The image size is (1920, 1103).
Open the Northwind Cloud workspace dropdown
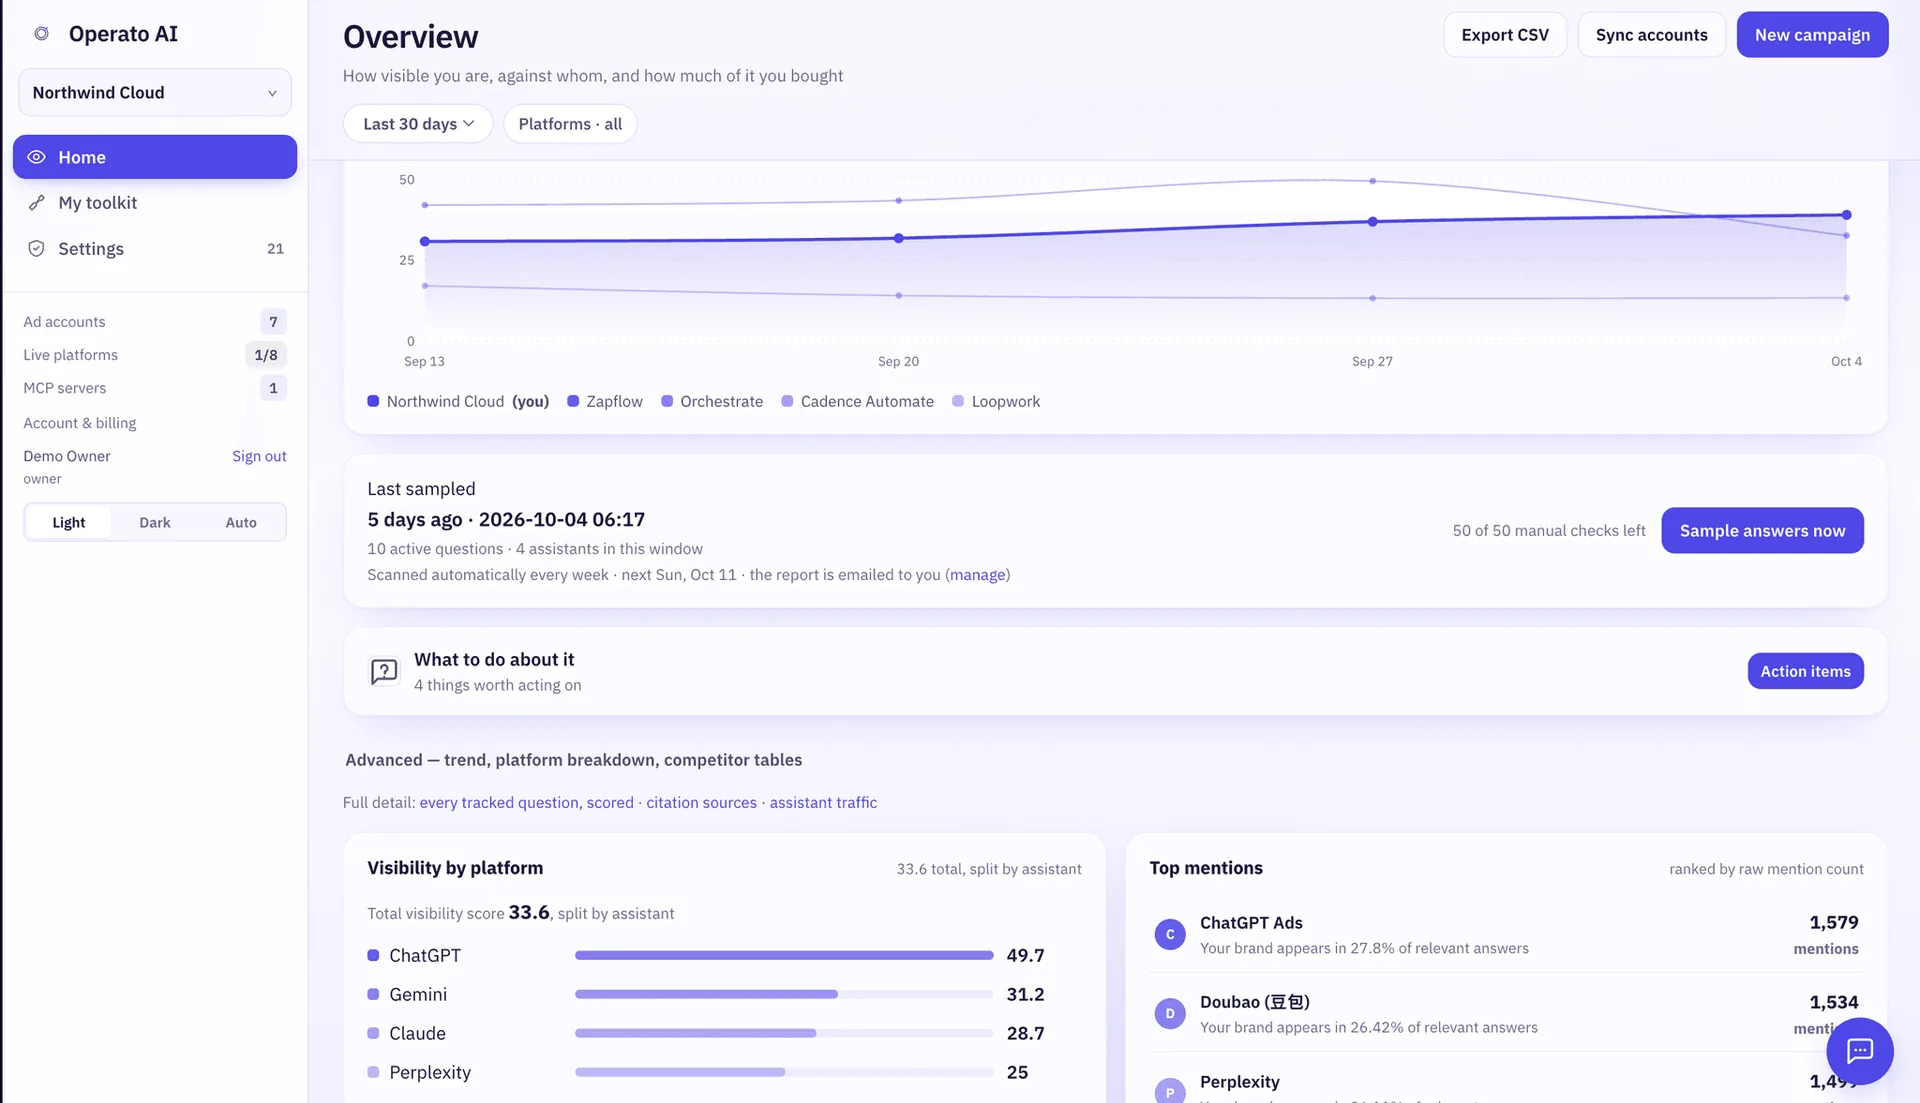pos(155,93)
